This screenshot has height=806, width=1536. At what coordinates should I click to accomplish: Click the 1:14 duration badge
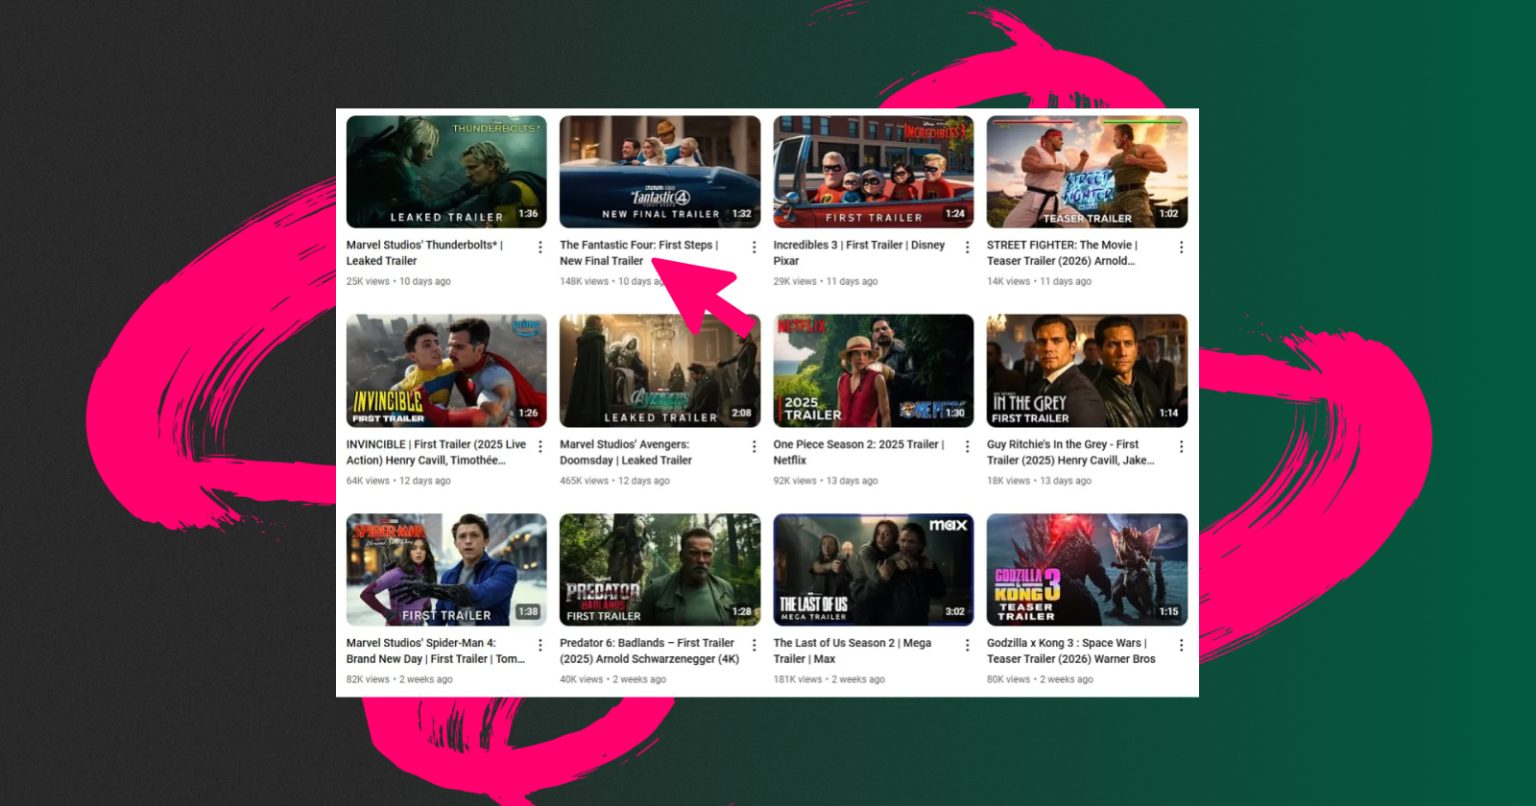[1169, 413]
